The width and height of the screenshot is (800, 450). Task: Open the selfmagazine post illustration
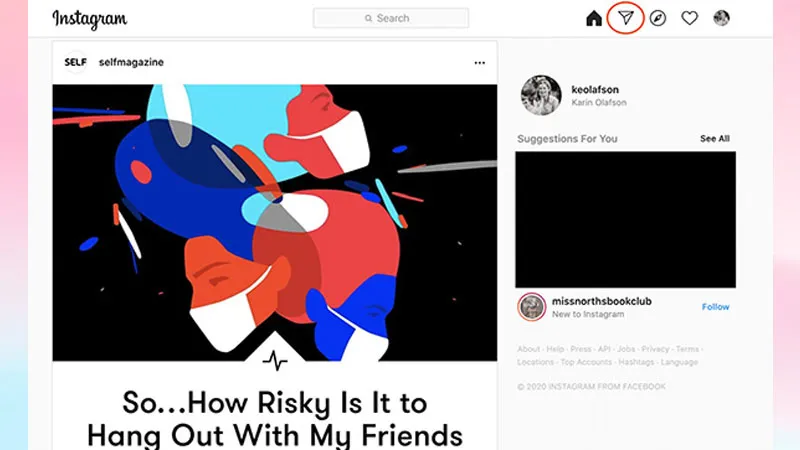(274, 222)
